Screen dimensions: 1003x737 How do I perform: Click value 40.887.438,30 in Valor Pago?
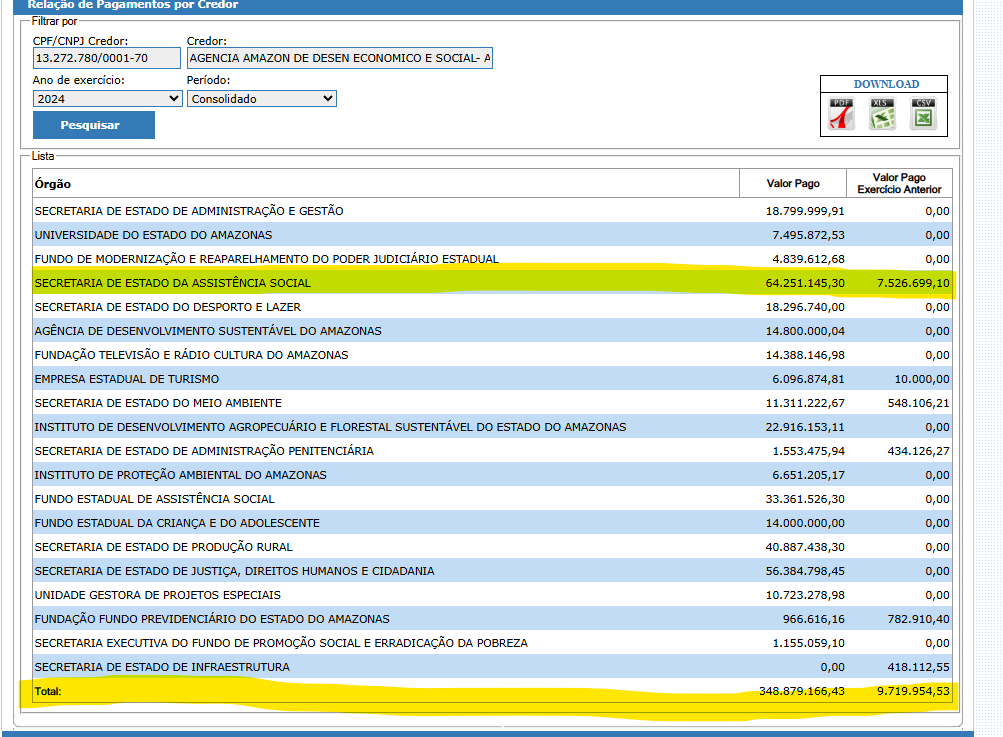pos(805,547)
